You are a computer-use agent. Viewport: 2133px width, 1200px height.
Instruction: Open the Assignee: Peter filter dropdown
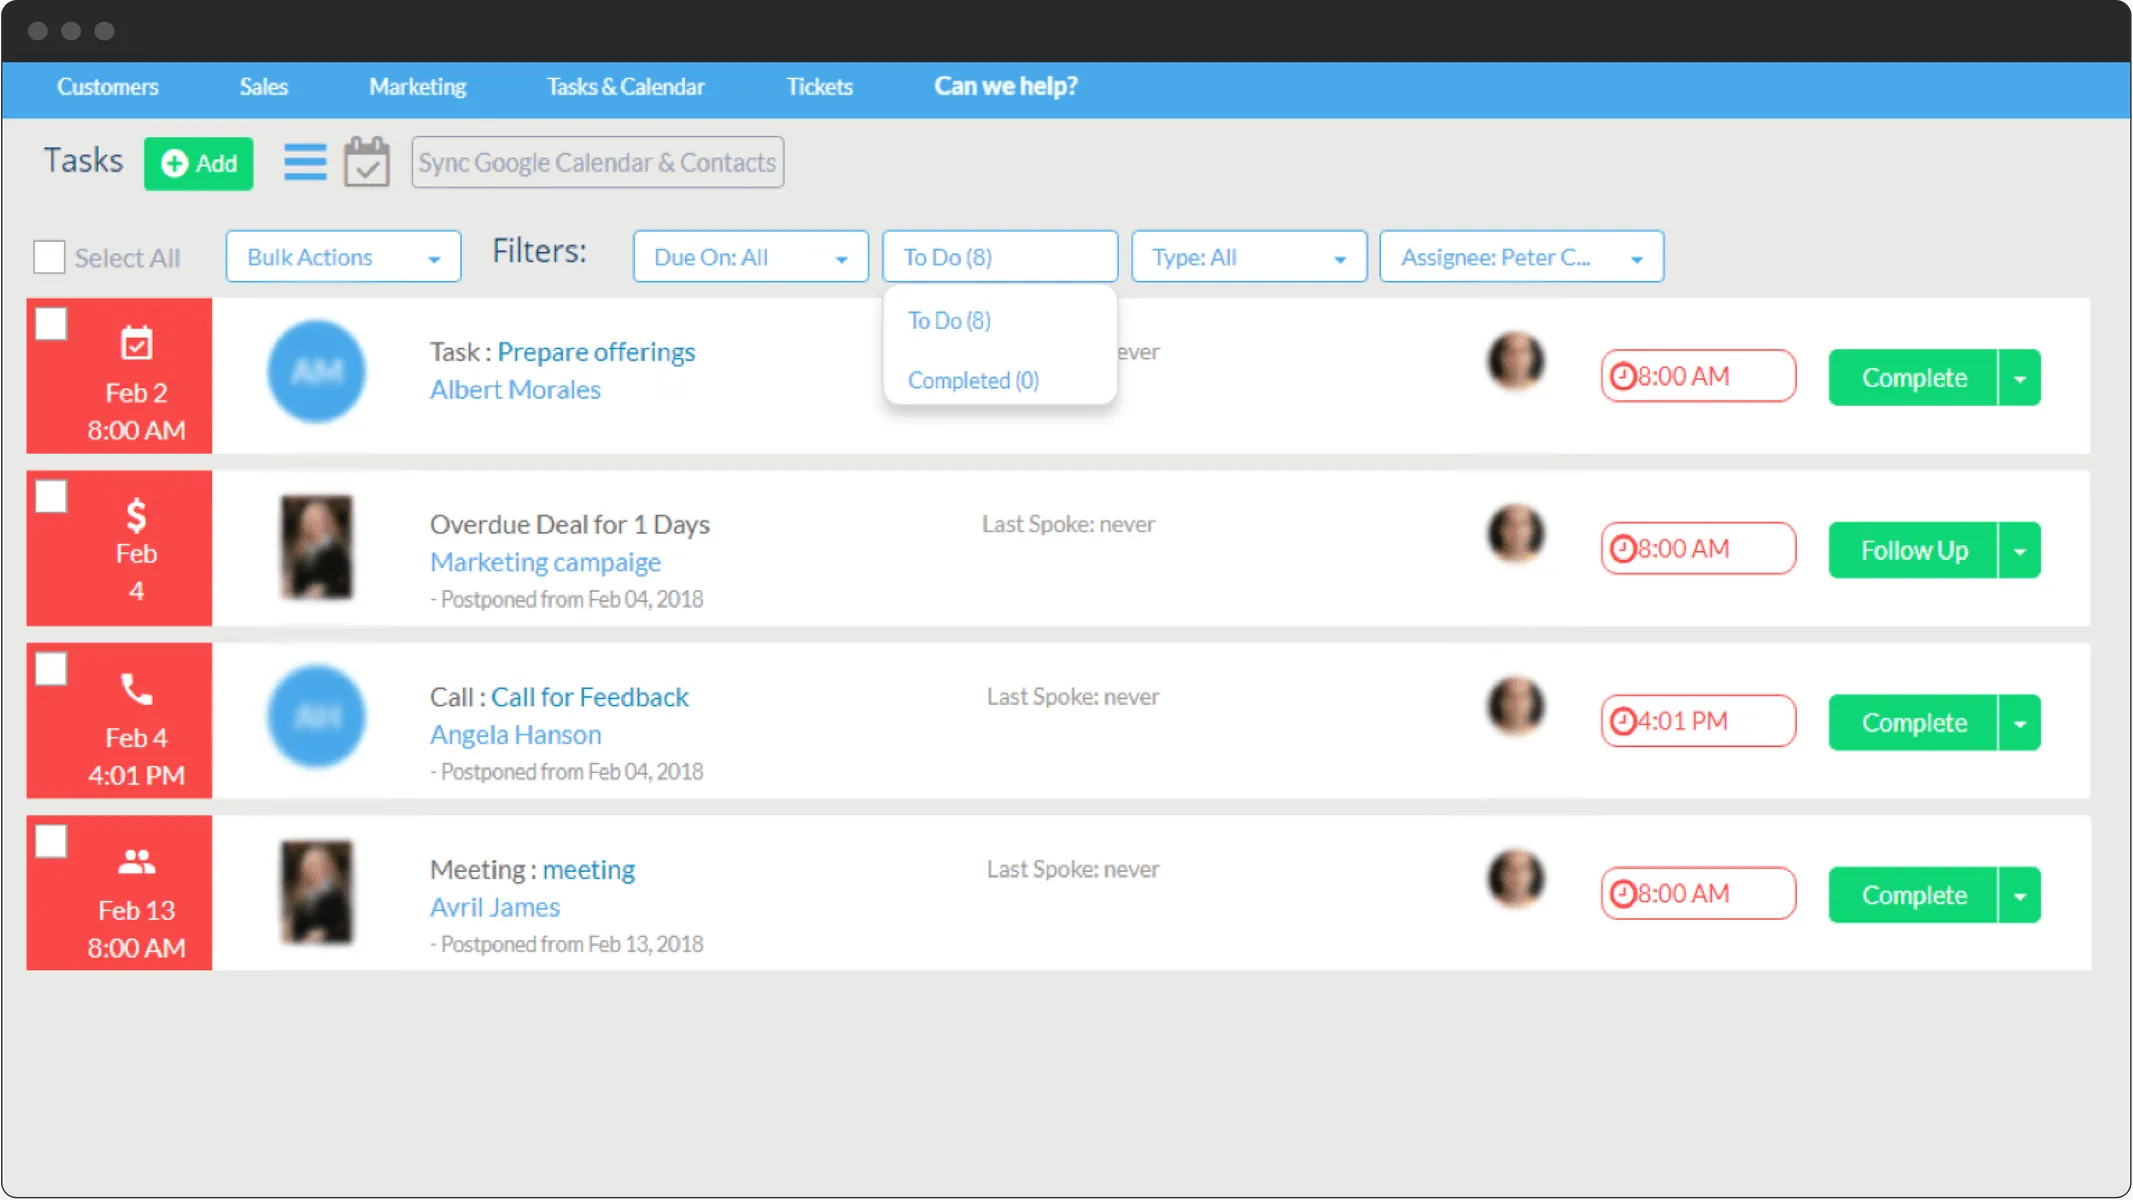[x=1520, y=256]
